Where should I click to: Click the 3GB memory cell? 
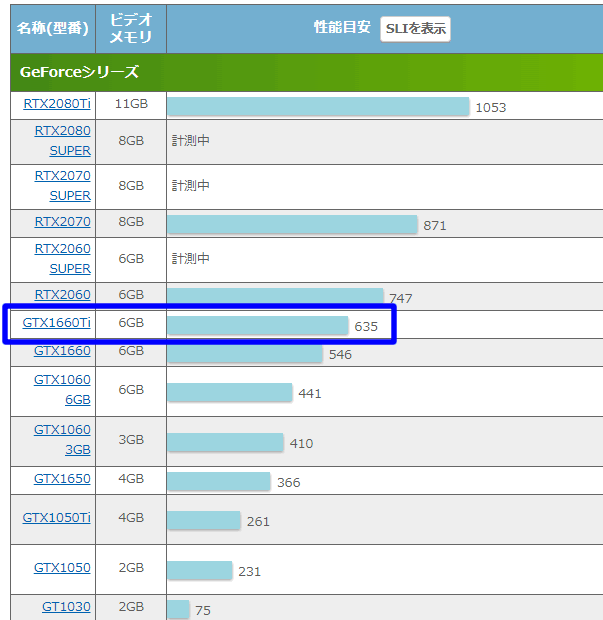click(131, 440)
